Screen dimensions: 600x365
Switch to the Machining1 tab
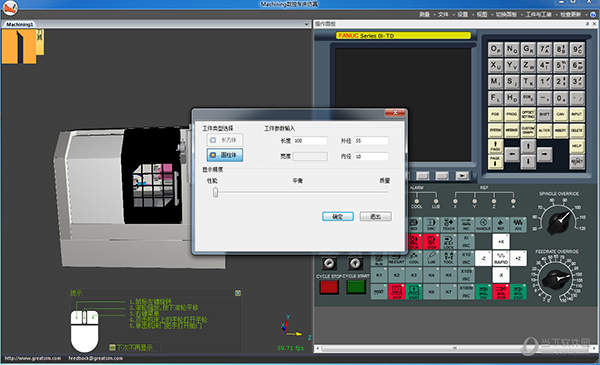(x=19, y=24)
